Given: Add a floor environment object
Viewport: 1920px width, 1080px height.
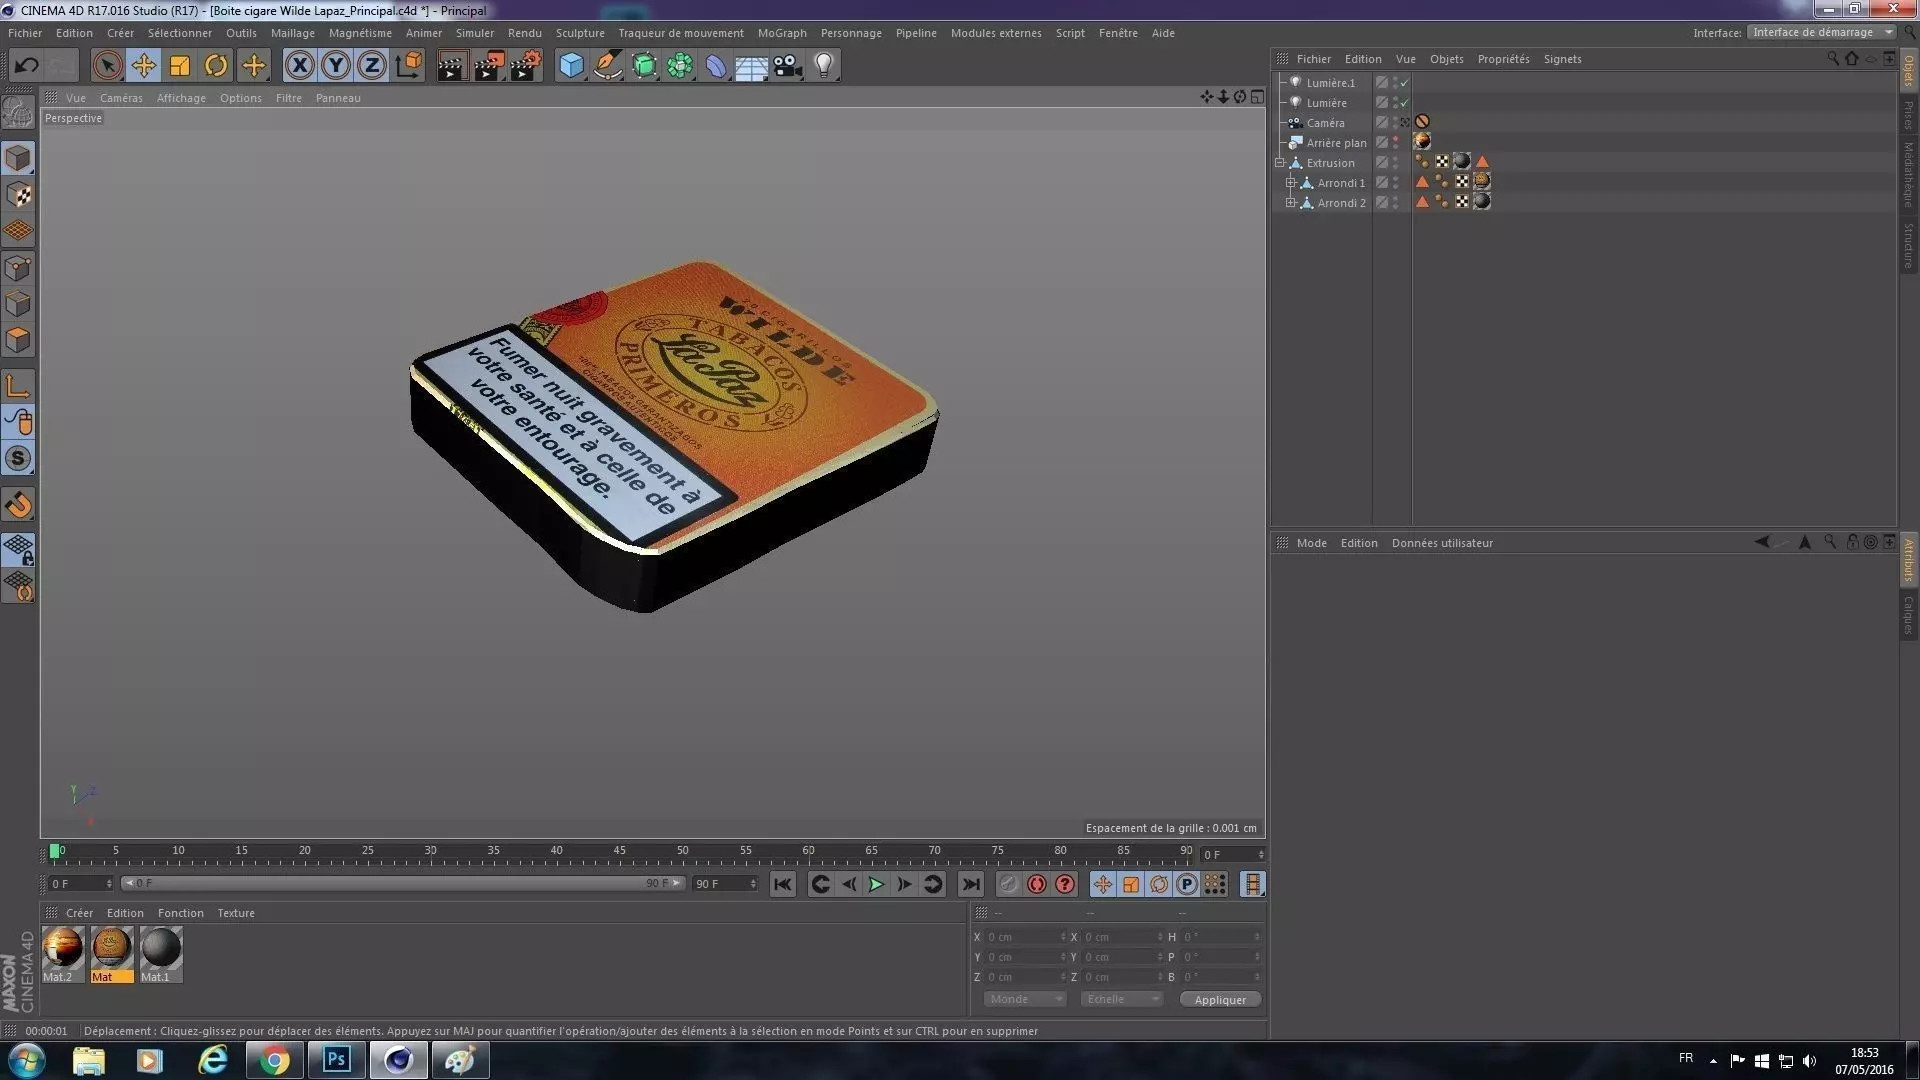Looking at the screenshot, I should click(x=751, y=66).
